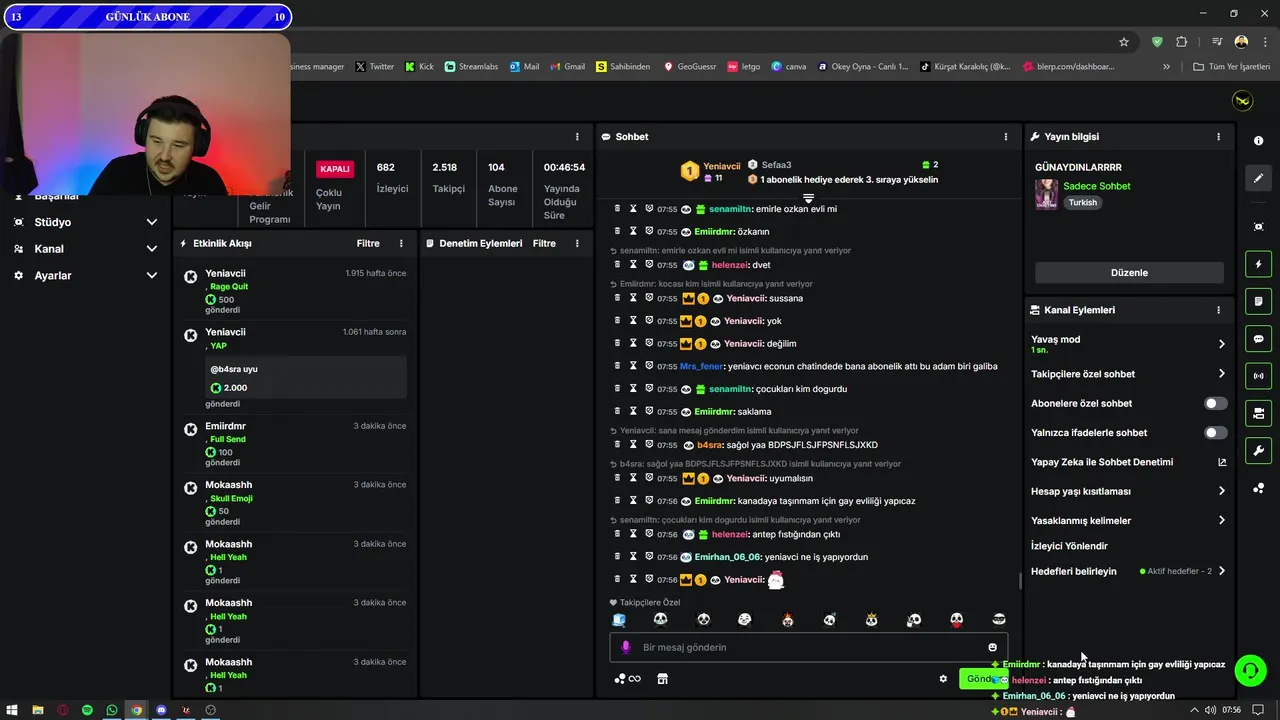
Task: Open Sahibinden bookmark
Action: (623, 67)
